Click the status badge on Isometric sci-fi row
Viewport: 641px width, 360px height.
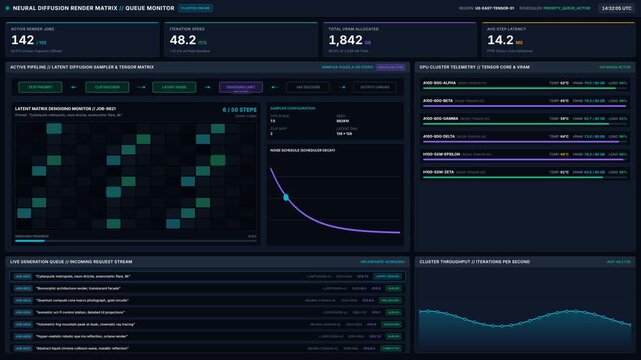pos(394,313)
